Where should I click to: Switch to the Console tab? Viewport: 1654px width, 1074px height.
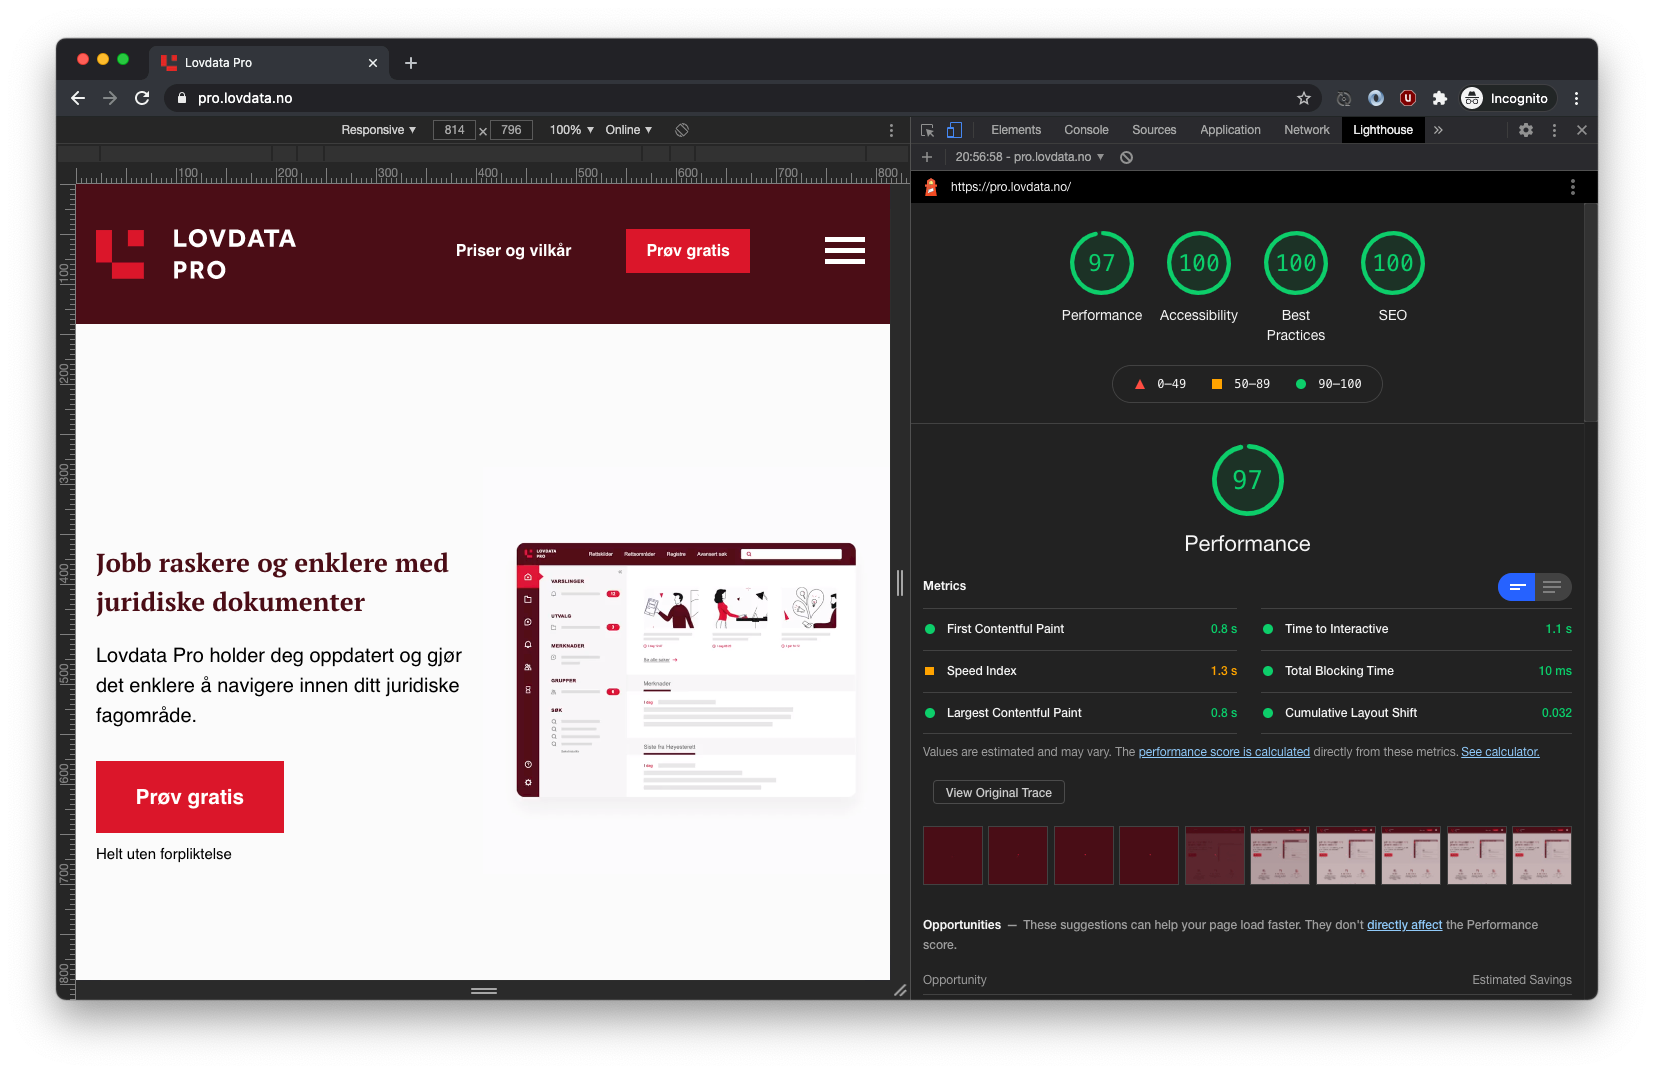[x=1086, y=130]
